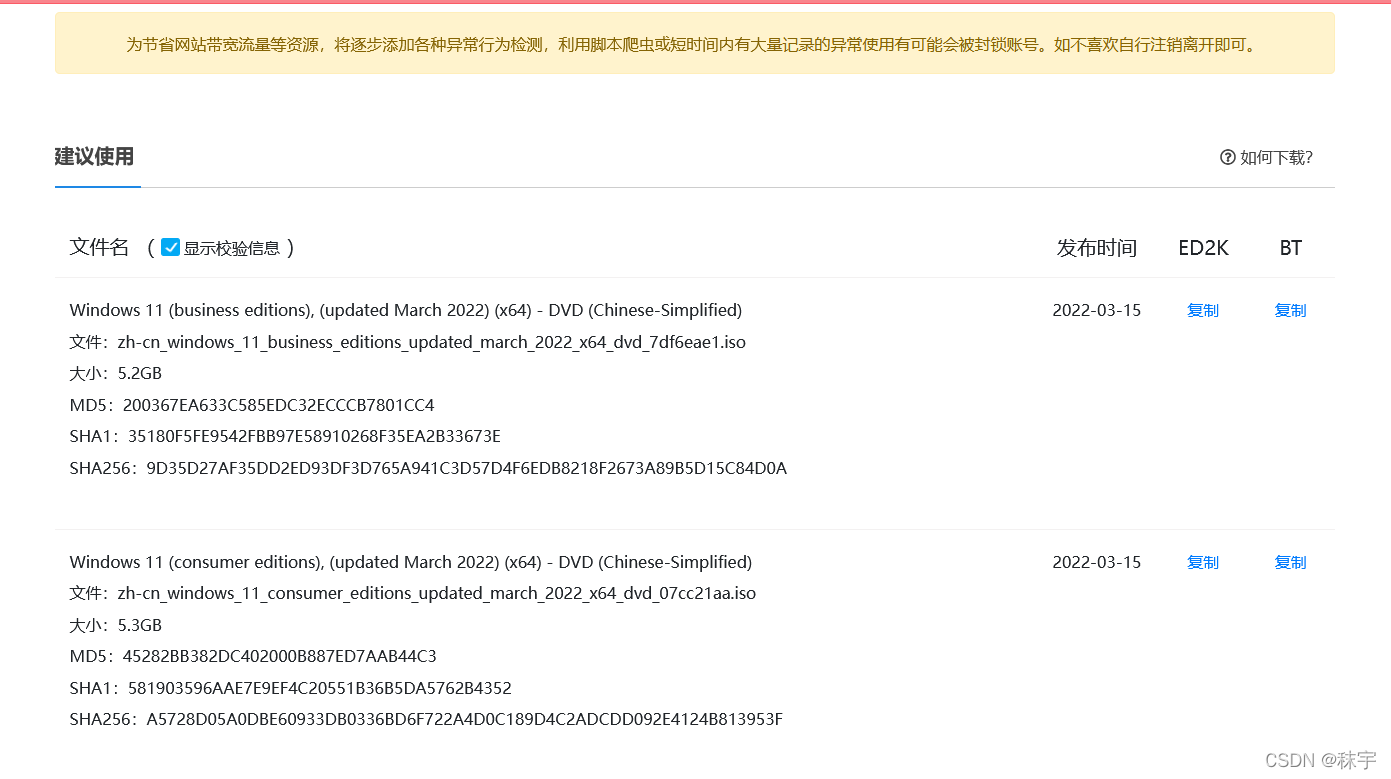Viewport: 1391px width, 779px height.
Task: Click the 大小：5.2GB size text
Action: pos(116,373)
